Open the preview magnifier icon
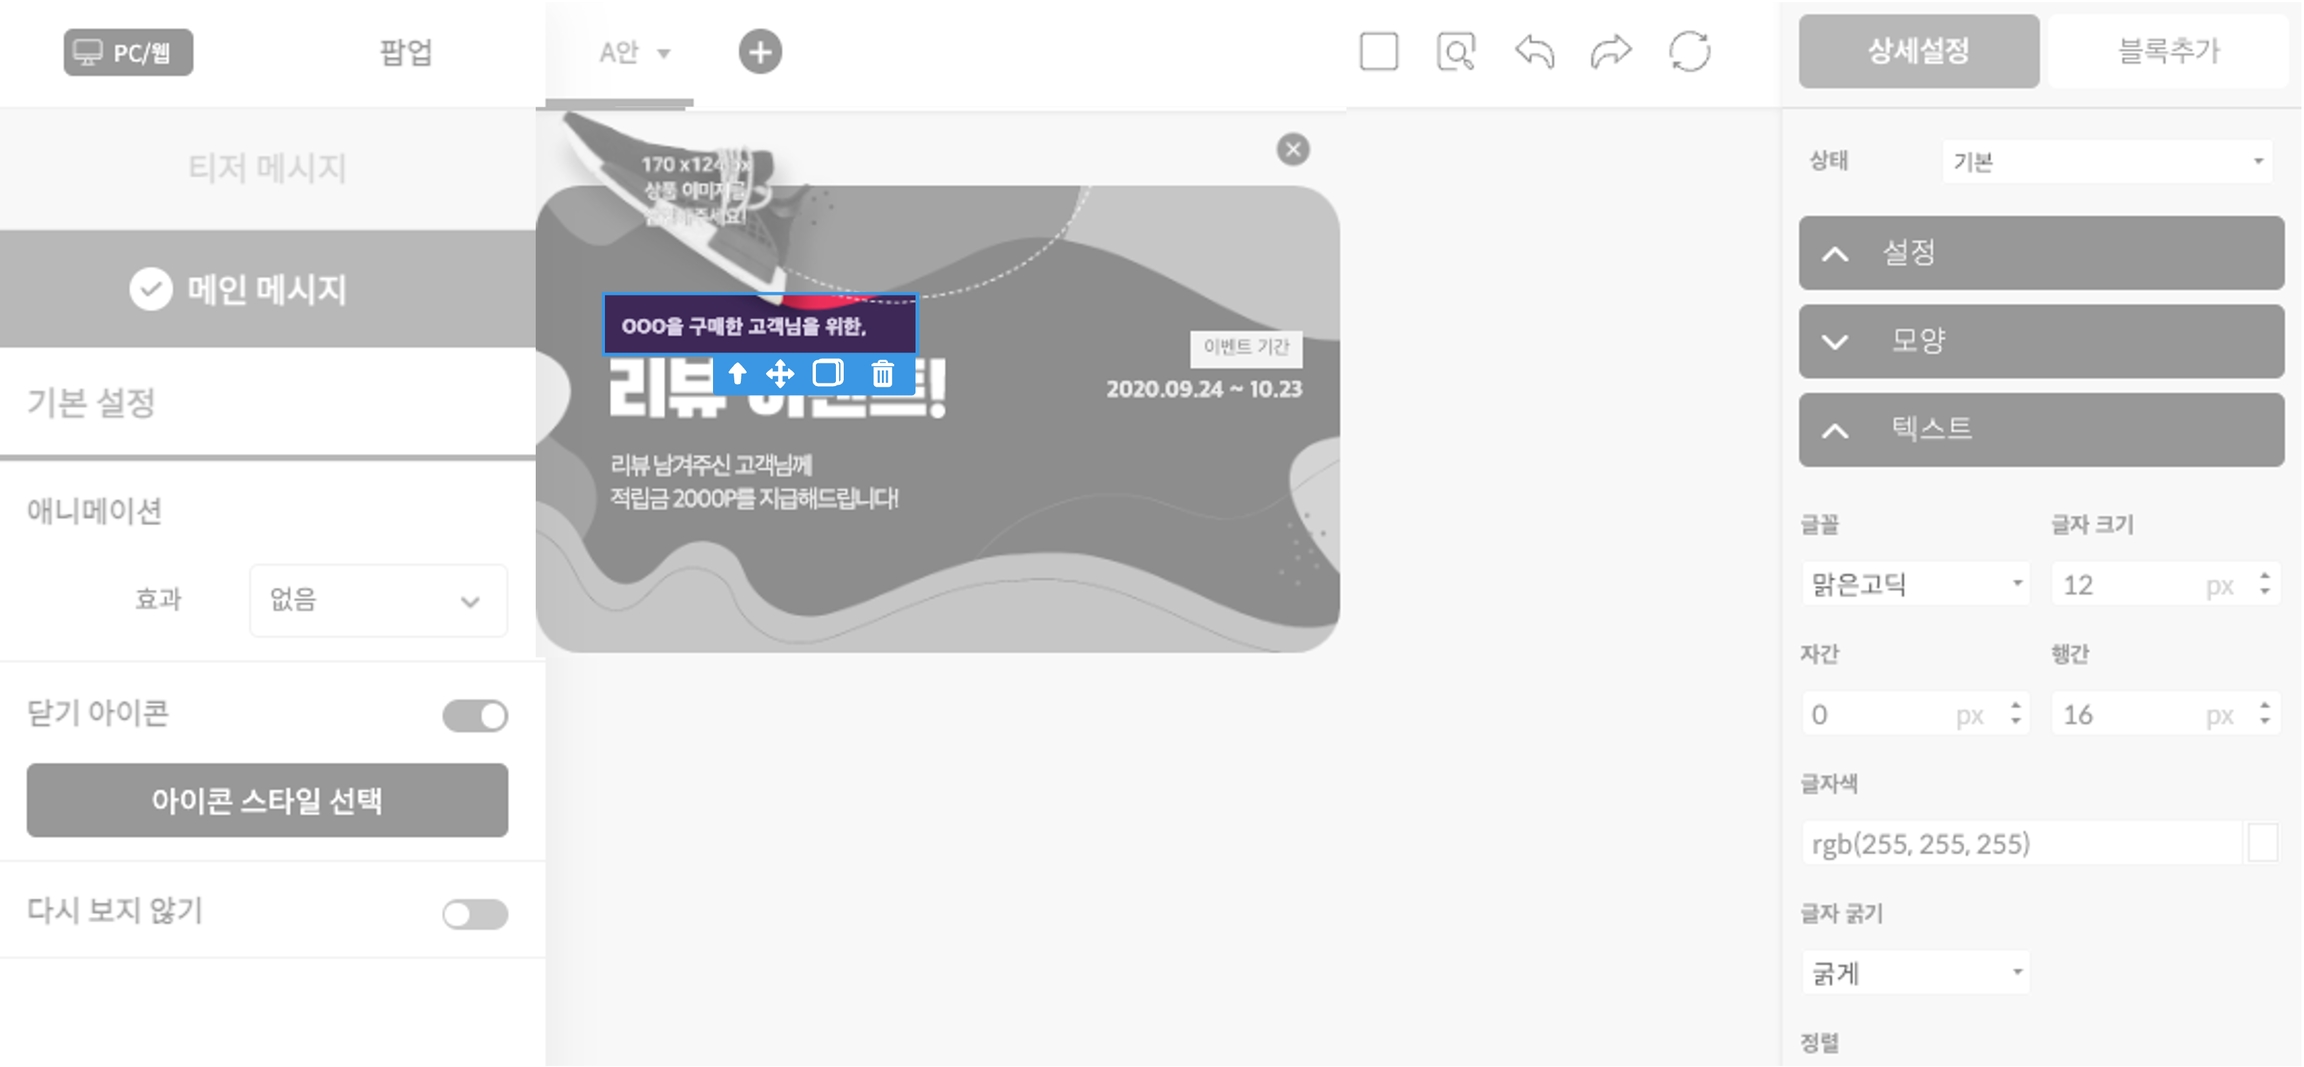 pyautogui.click(x=1455, y=52)
